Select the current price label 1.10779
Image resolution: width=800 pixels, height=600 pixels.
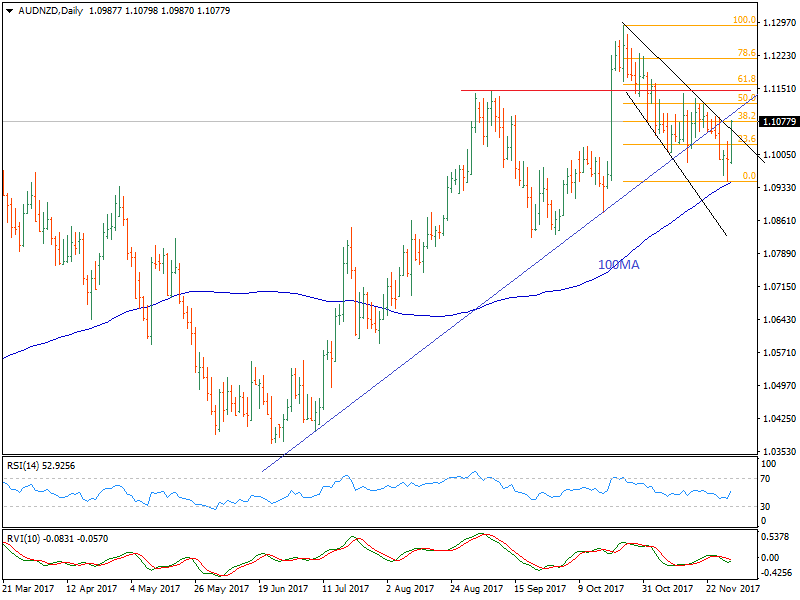(x=778, y=122)
